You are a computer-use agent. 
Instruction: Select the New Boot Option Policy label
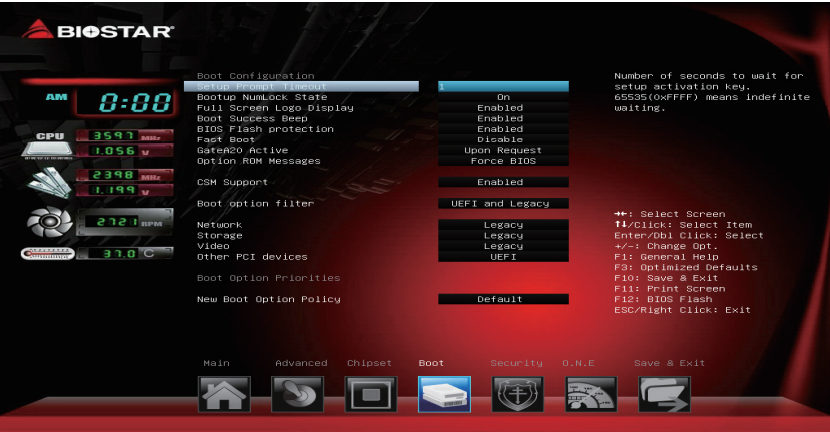269,299
